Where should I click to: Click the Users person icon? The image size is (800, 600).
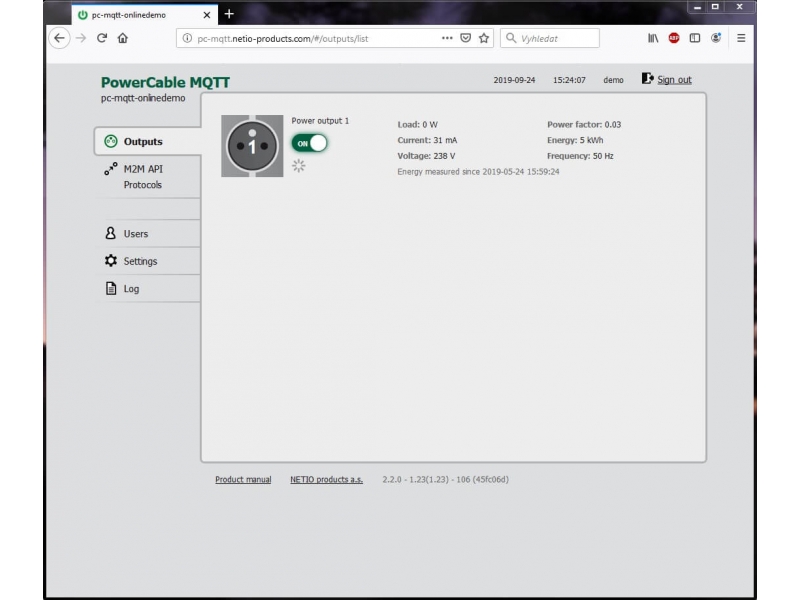tap(111, 233)
